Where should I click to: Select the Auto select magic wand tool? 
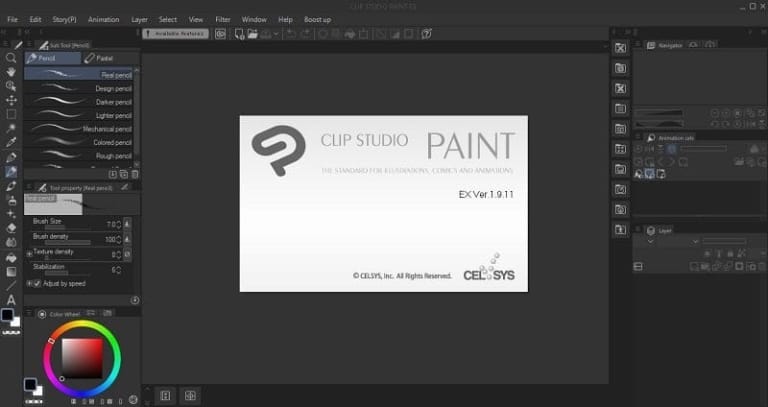tap(11, 128)
